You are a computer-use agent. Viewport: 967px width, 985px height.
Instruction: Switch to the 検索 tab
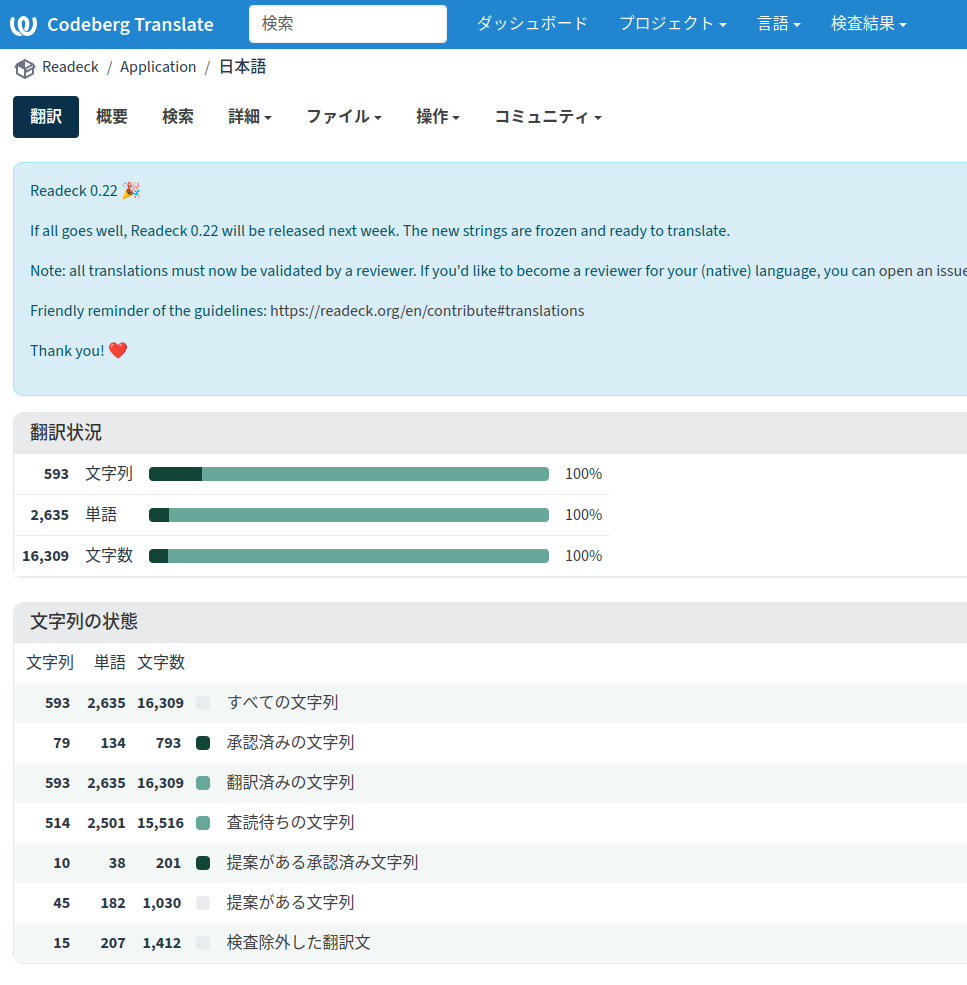coord(177,116)
